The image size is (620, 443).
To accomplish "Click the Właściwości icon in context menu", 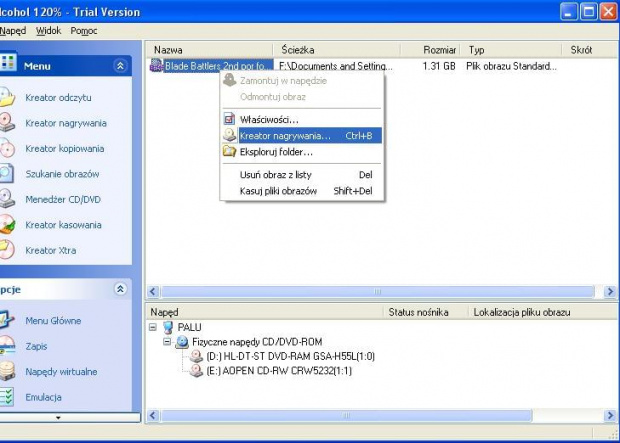I will pos(229,119).
